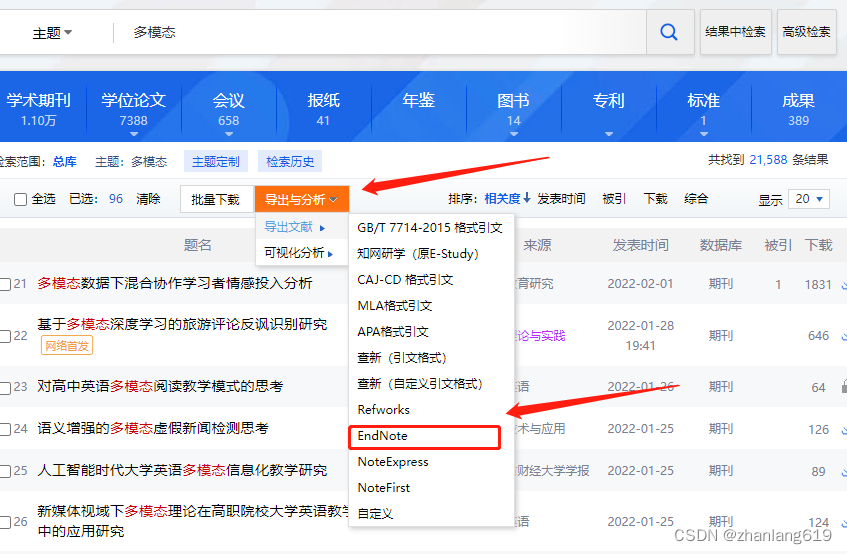Image resolution: width=847 pixels, height=554 pixels.
Task: Select 查新 (引文格式) option
Action: pos(402,357)
